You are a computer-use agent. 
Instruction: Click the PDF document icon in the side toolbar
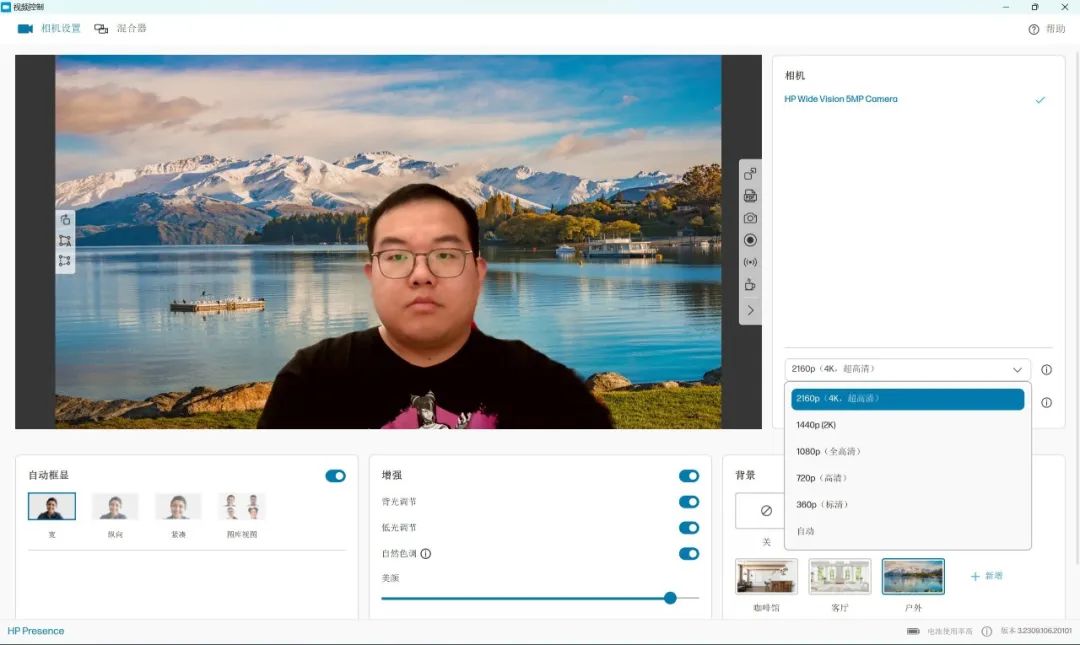750,196
